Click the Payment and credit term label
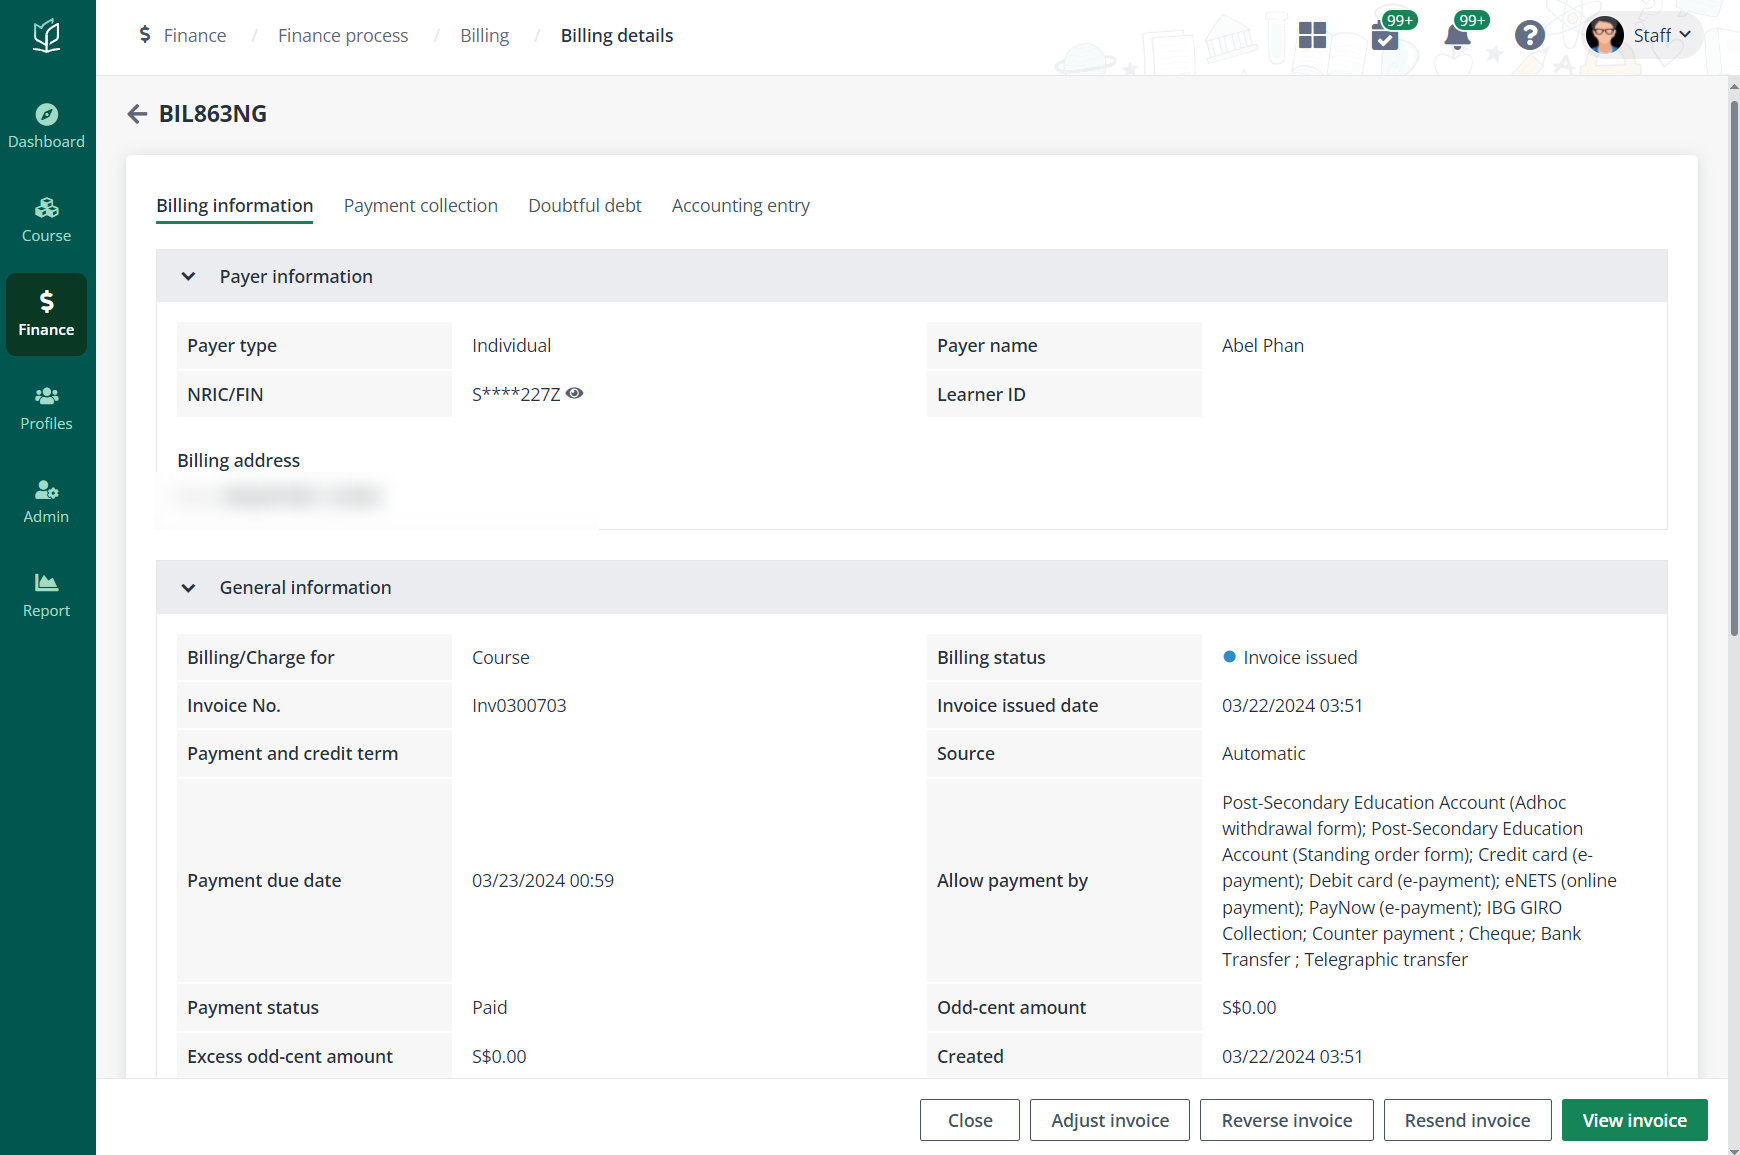The image size is (1740, 1155). point(292,754)
